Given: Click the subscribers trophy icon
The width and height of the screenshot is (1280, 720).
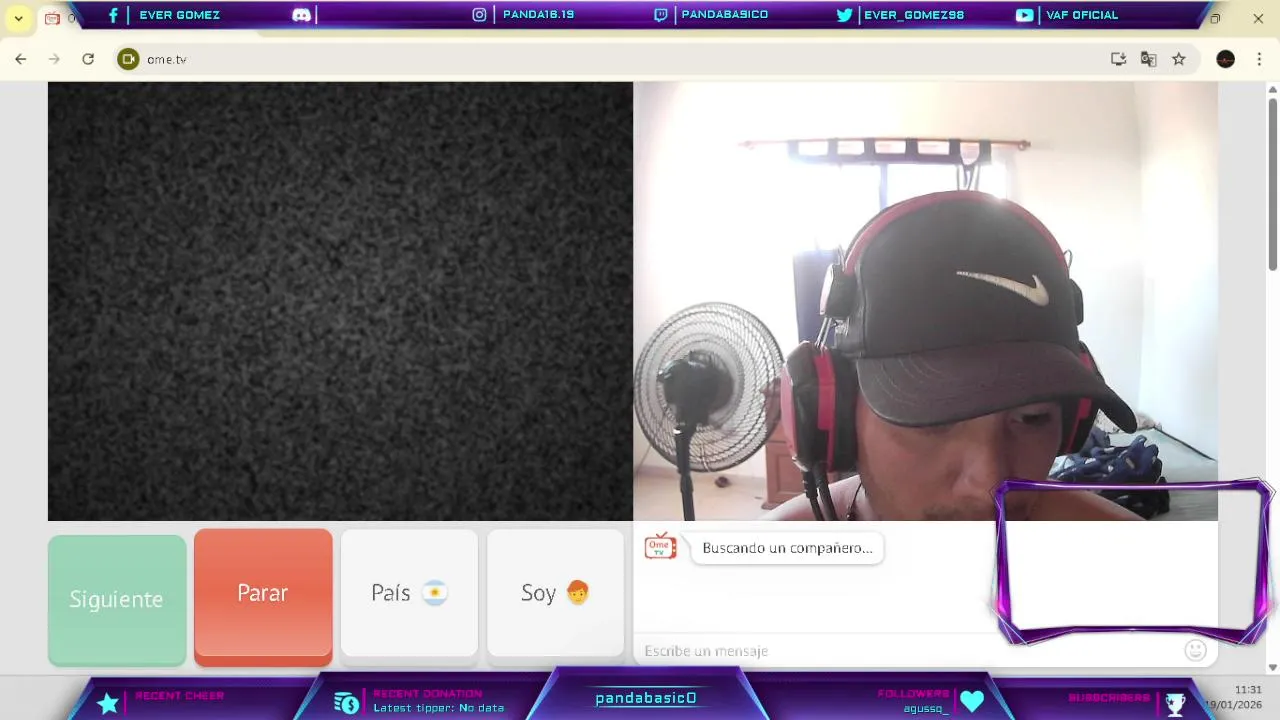Looking at the screenshot, I should pyautogui.click(x=1175, y=704).
